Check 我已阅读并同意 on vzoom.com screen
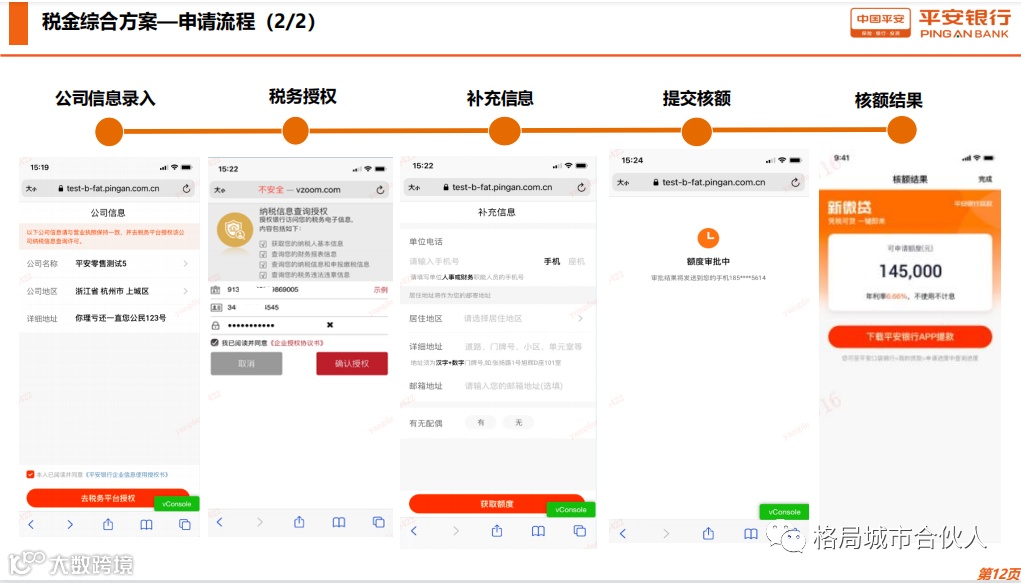The image size is (1021, 583). (x=214, y=343)
